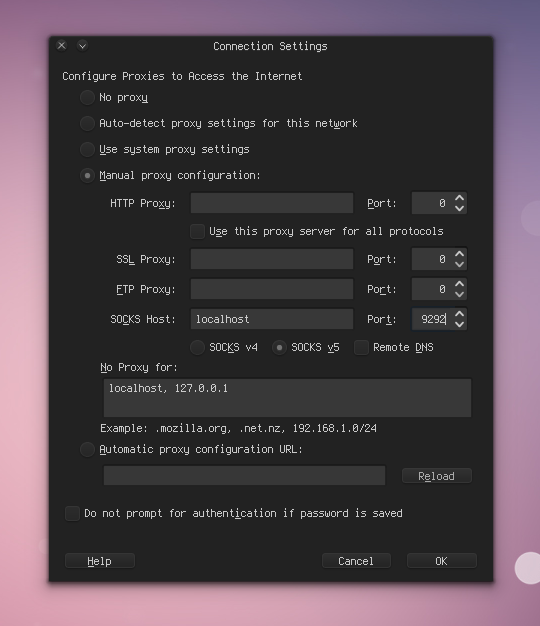
Task: Click the HTTP Proxy host field
Action: 272,203
